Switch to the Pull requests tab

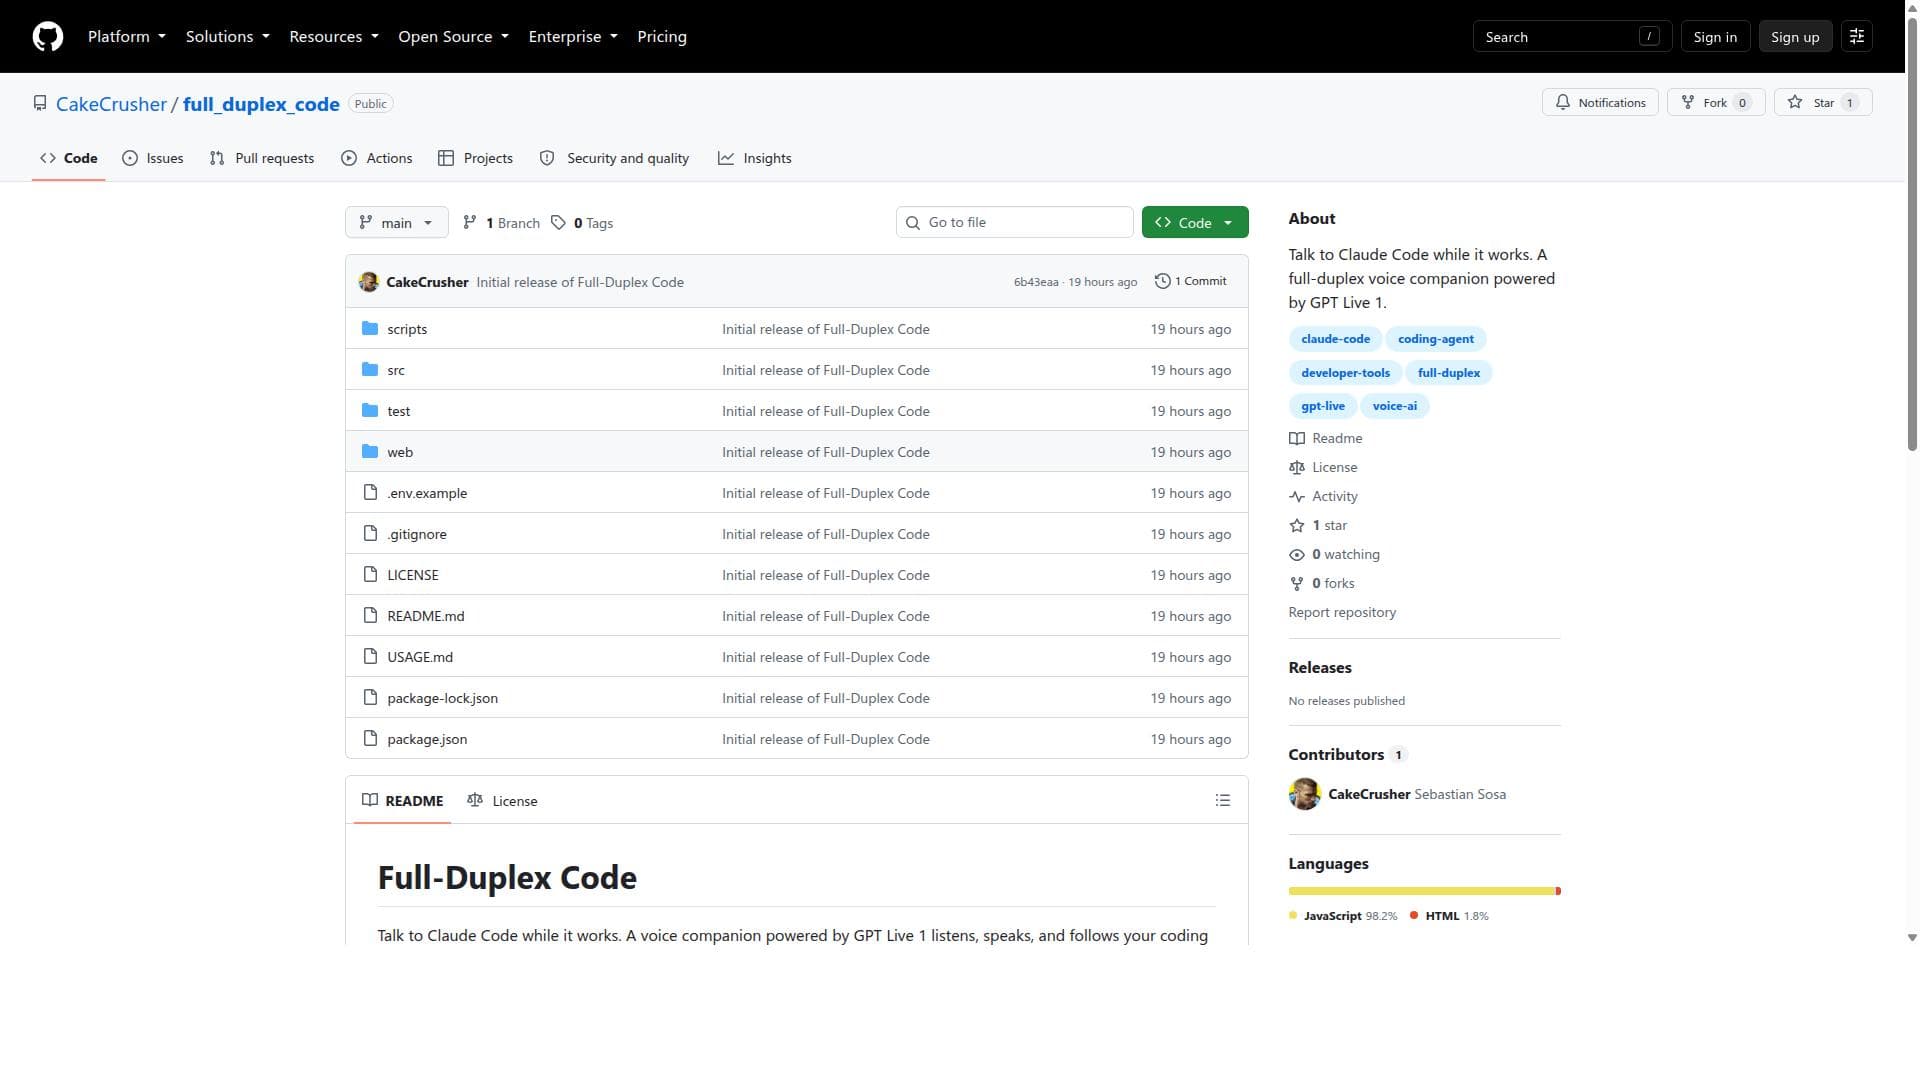tap(262, 158)
